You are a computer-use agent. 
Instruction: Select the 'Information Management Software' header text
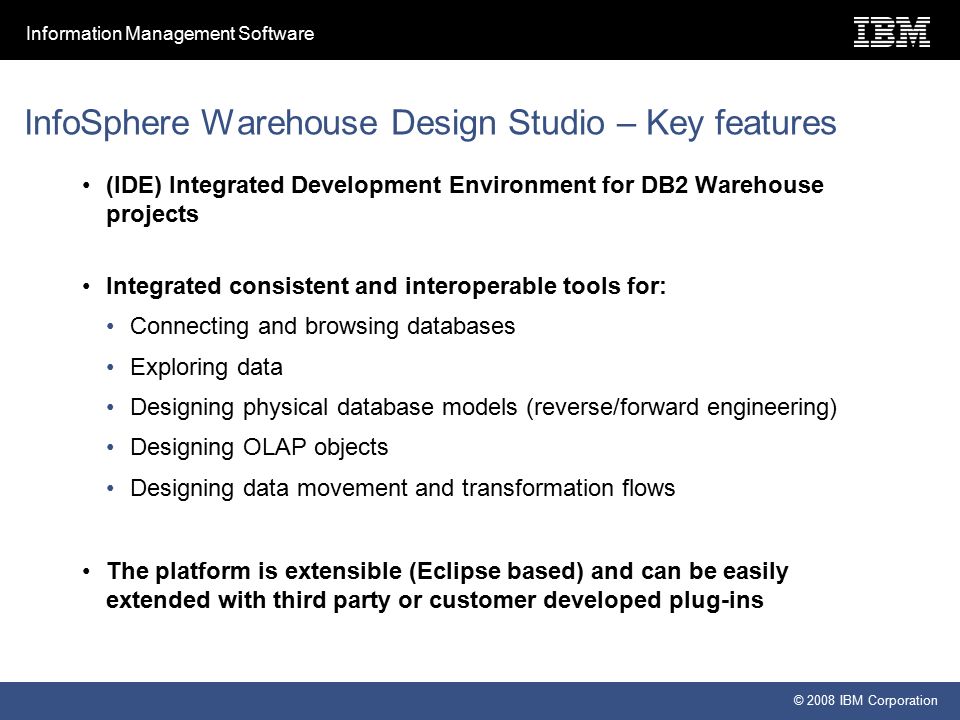tap(170, 33)
